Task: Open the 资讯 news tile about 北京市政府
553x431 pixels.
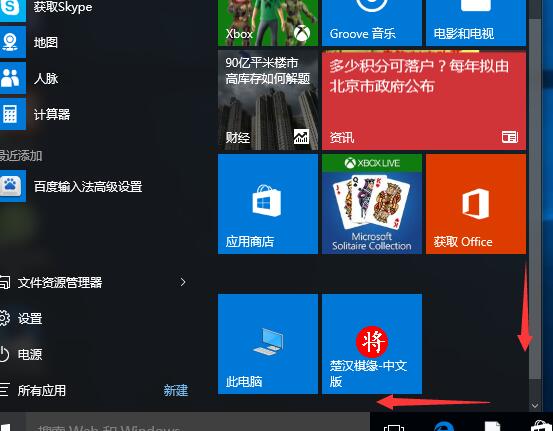Action: [x=424, y=100]
